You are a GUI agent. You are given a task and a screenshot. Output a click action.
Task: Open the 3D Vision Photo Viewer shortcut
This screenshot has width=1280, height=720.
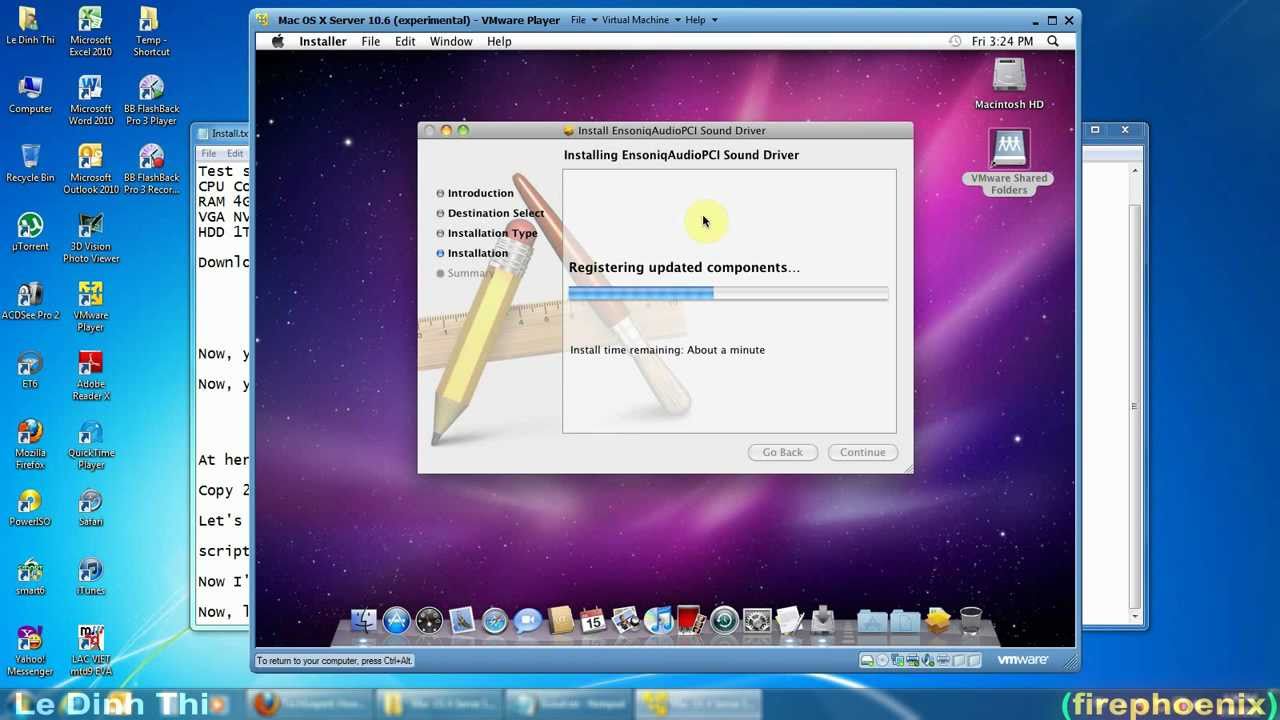click(x=90, y=238)
